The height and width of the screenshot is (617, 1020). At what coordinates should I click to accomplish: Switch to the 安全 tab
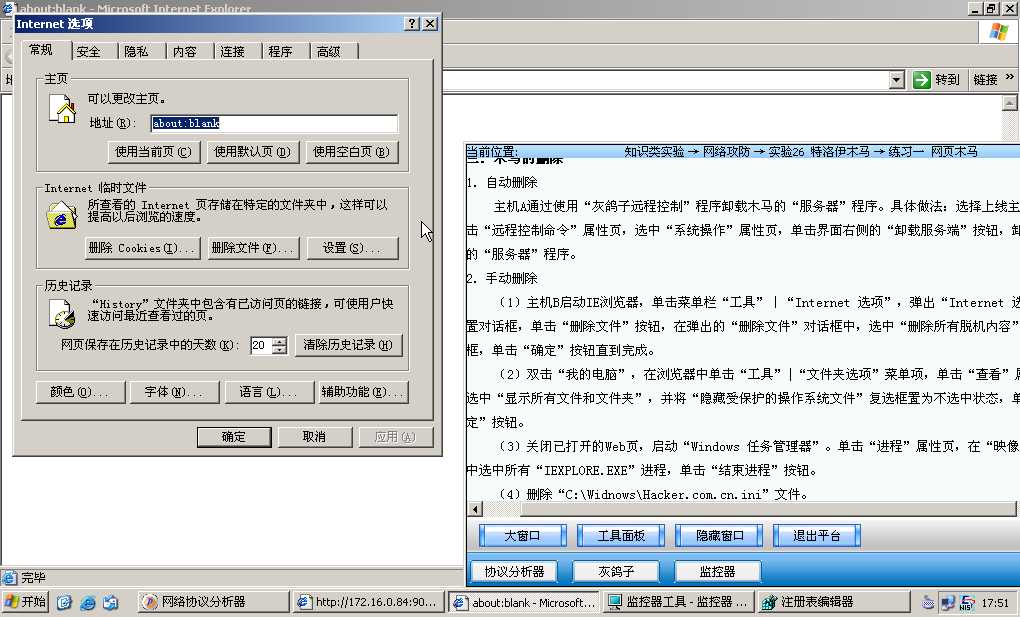pyautogui.click(x=88, y=51)
